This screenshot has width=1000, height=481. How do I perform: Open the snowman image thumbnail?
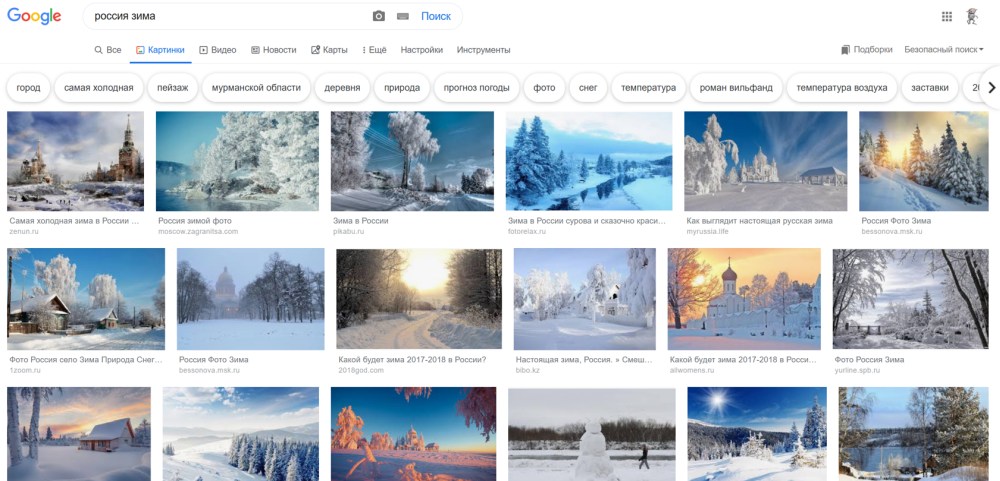591,435
